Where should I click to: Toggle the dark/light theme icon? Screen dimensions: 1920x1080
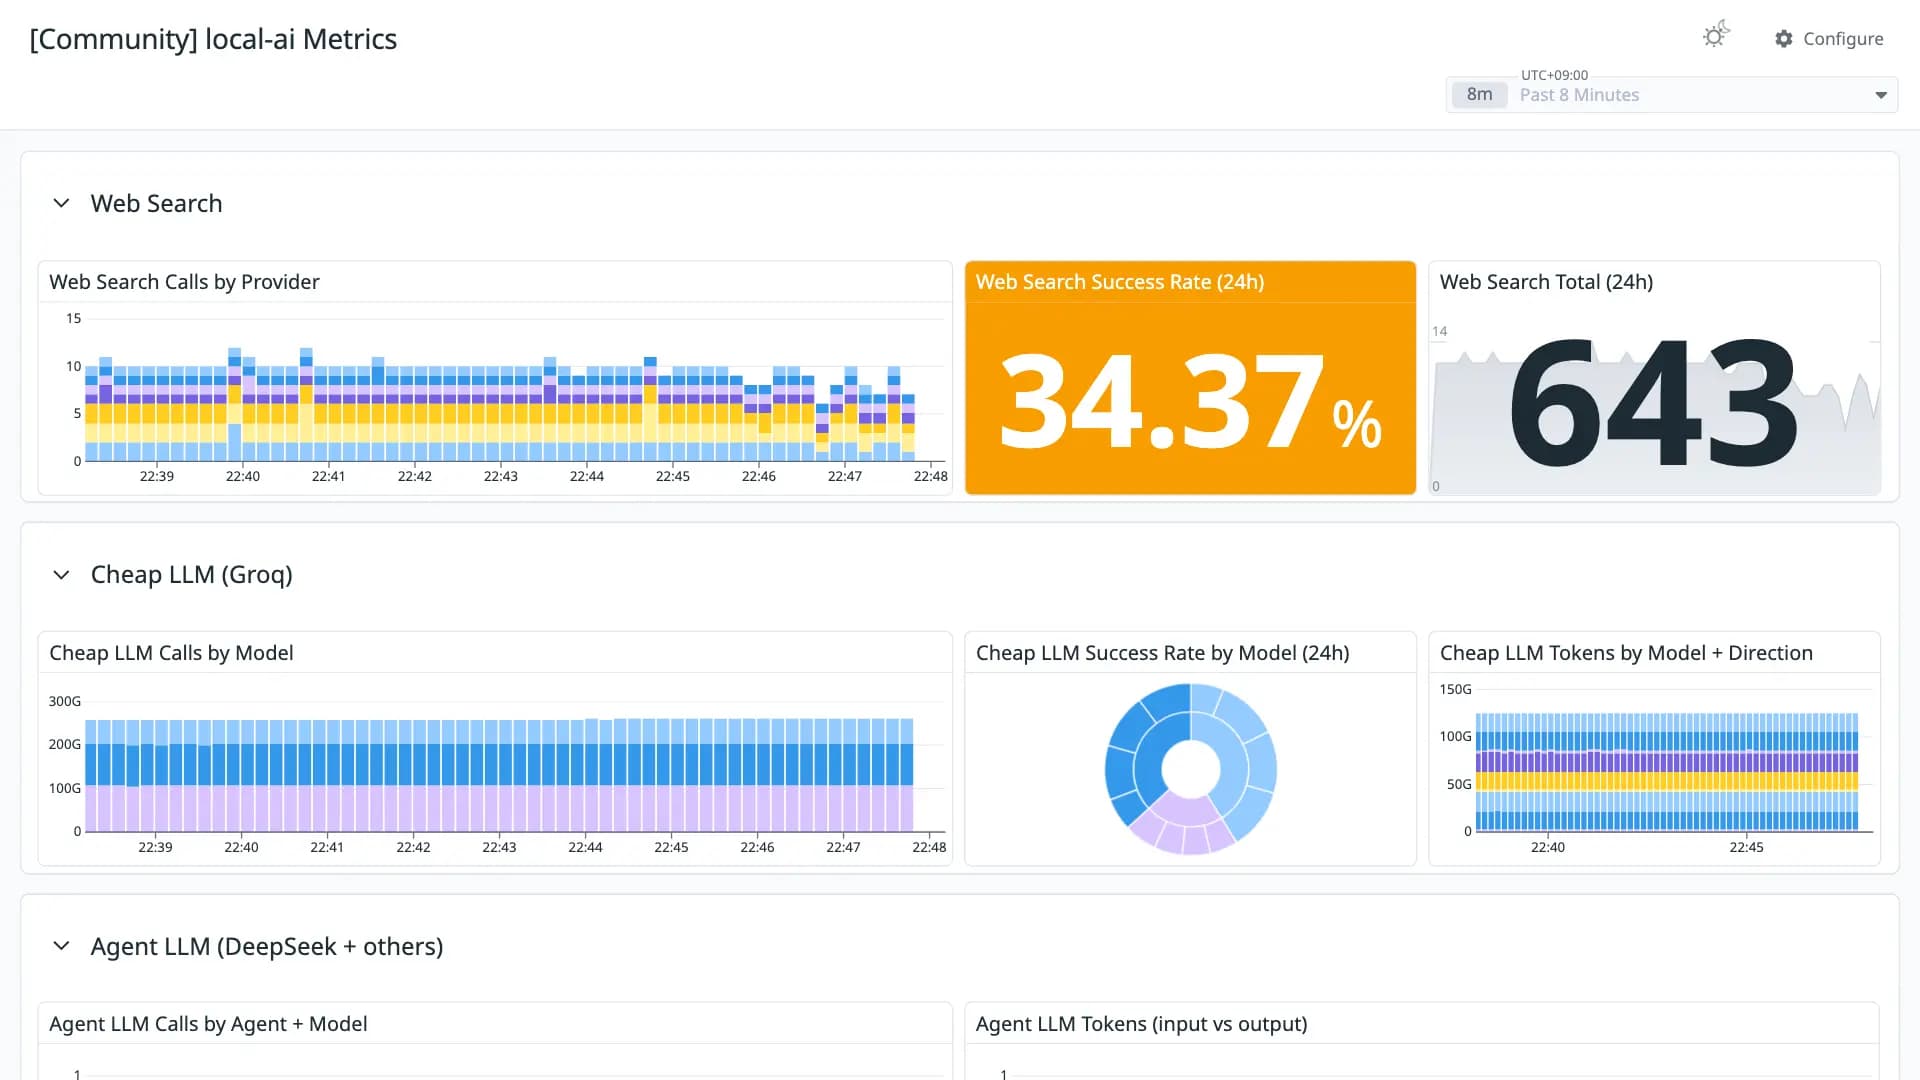click(1716, 36)
